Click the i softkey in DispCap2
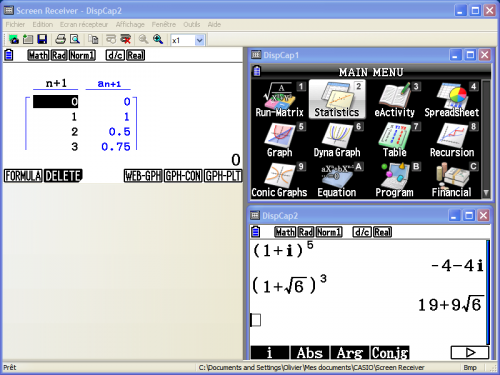This screenshot has height=375, width=500. 270,353
